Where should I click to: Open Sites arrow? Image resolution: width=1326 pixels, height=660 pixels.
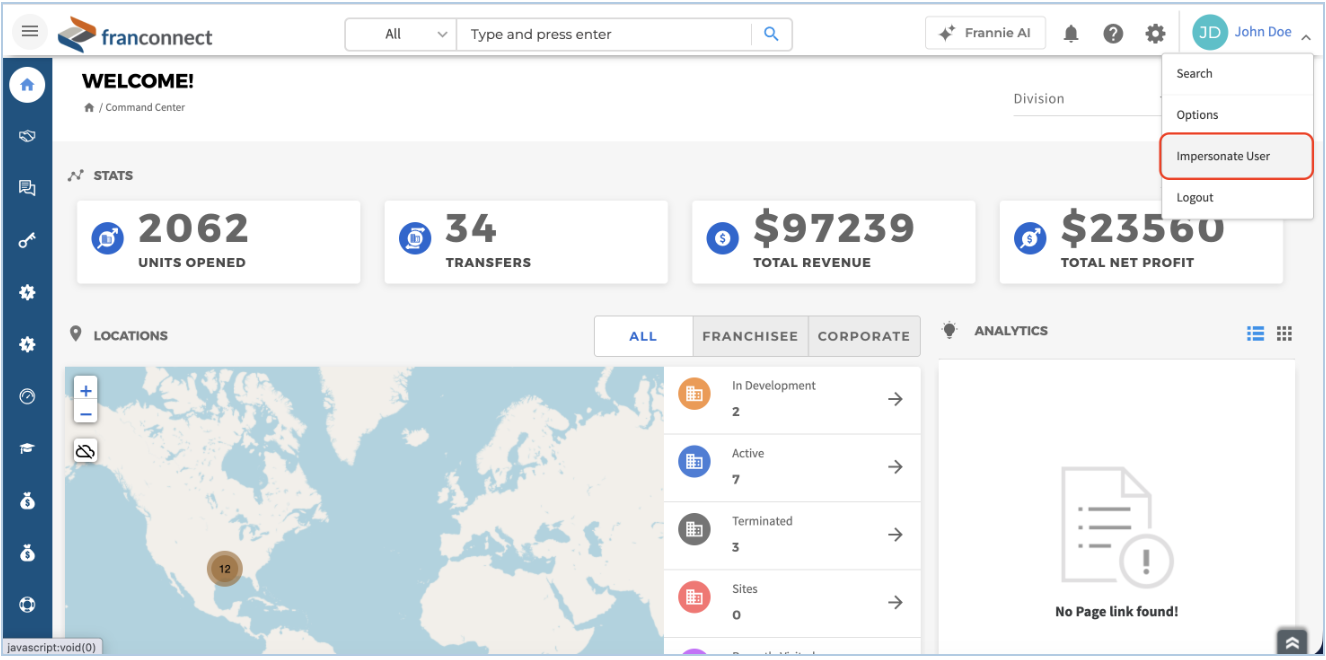coord(895,602)
